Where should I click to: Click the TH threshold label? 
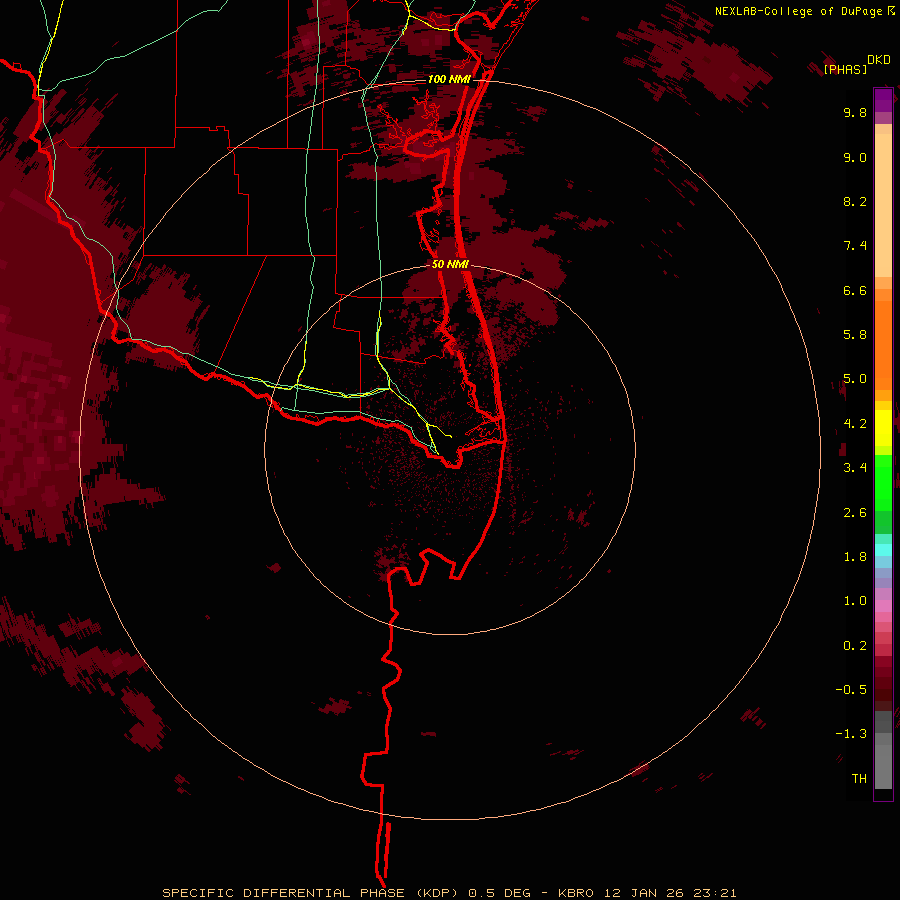859,779
